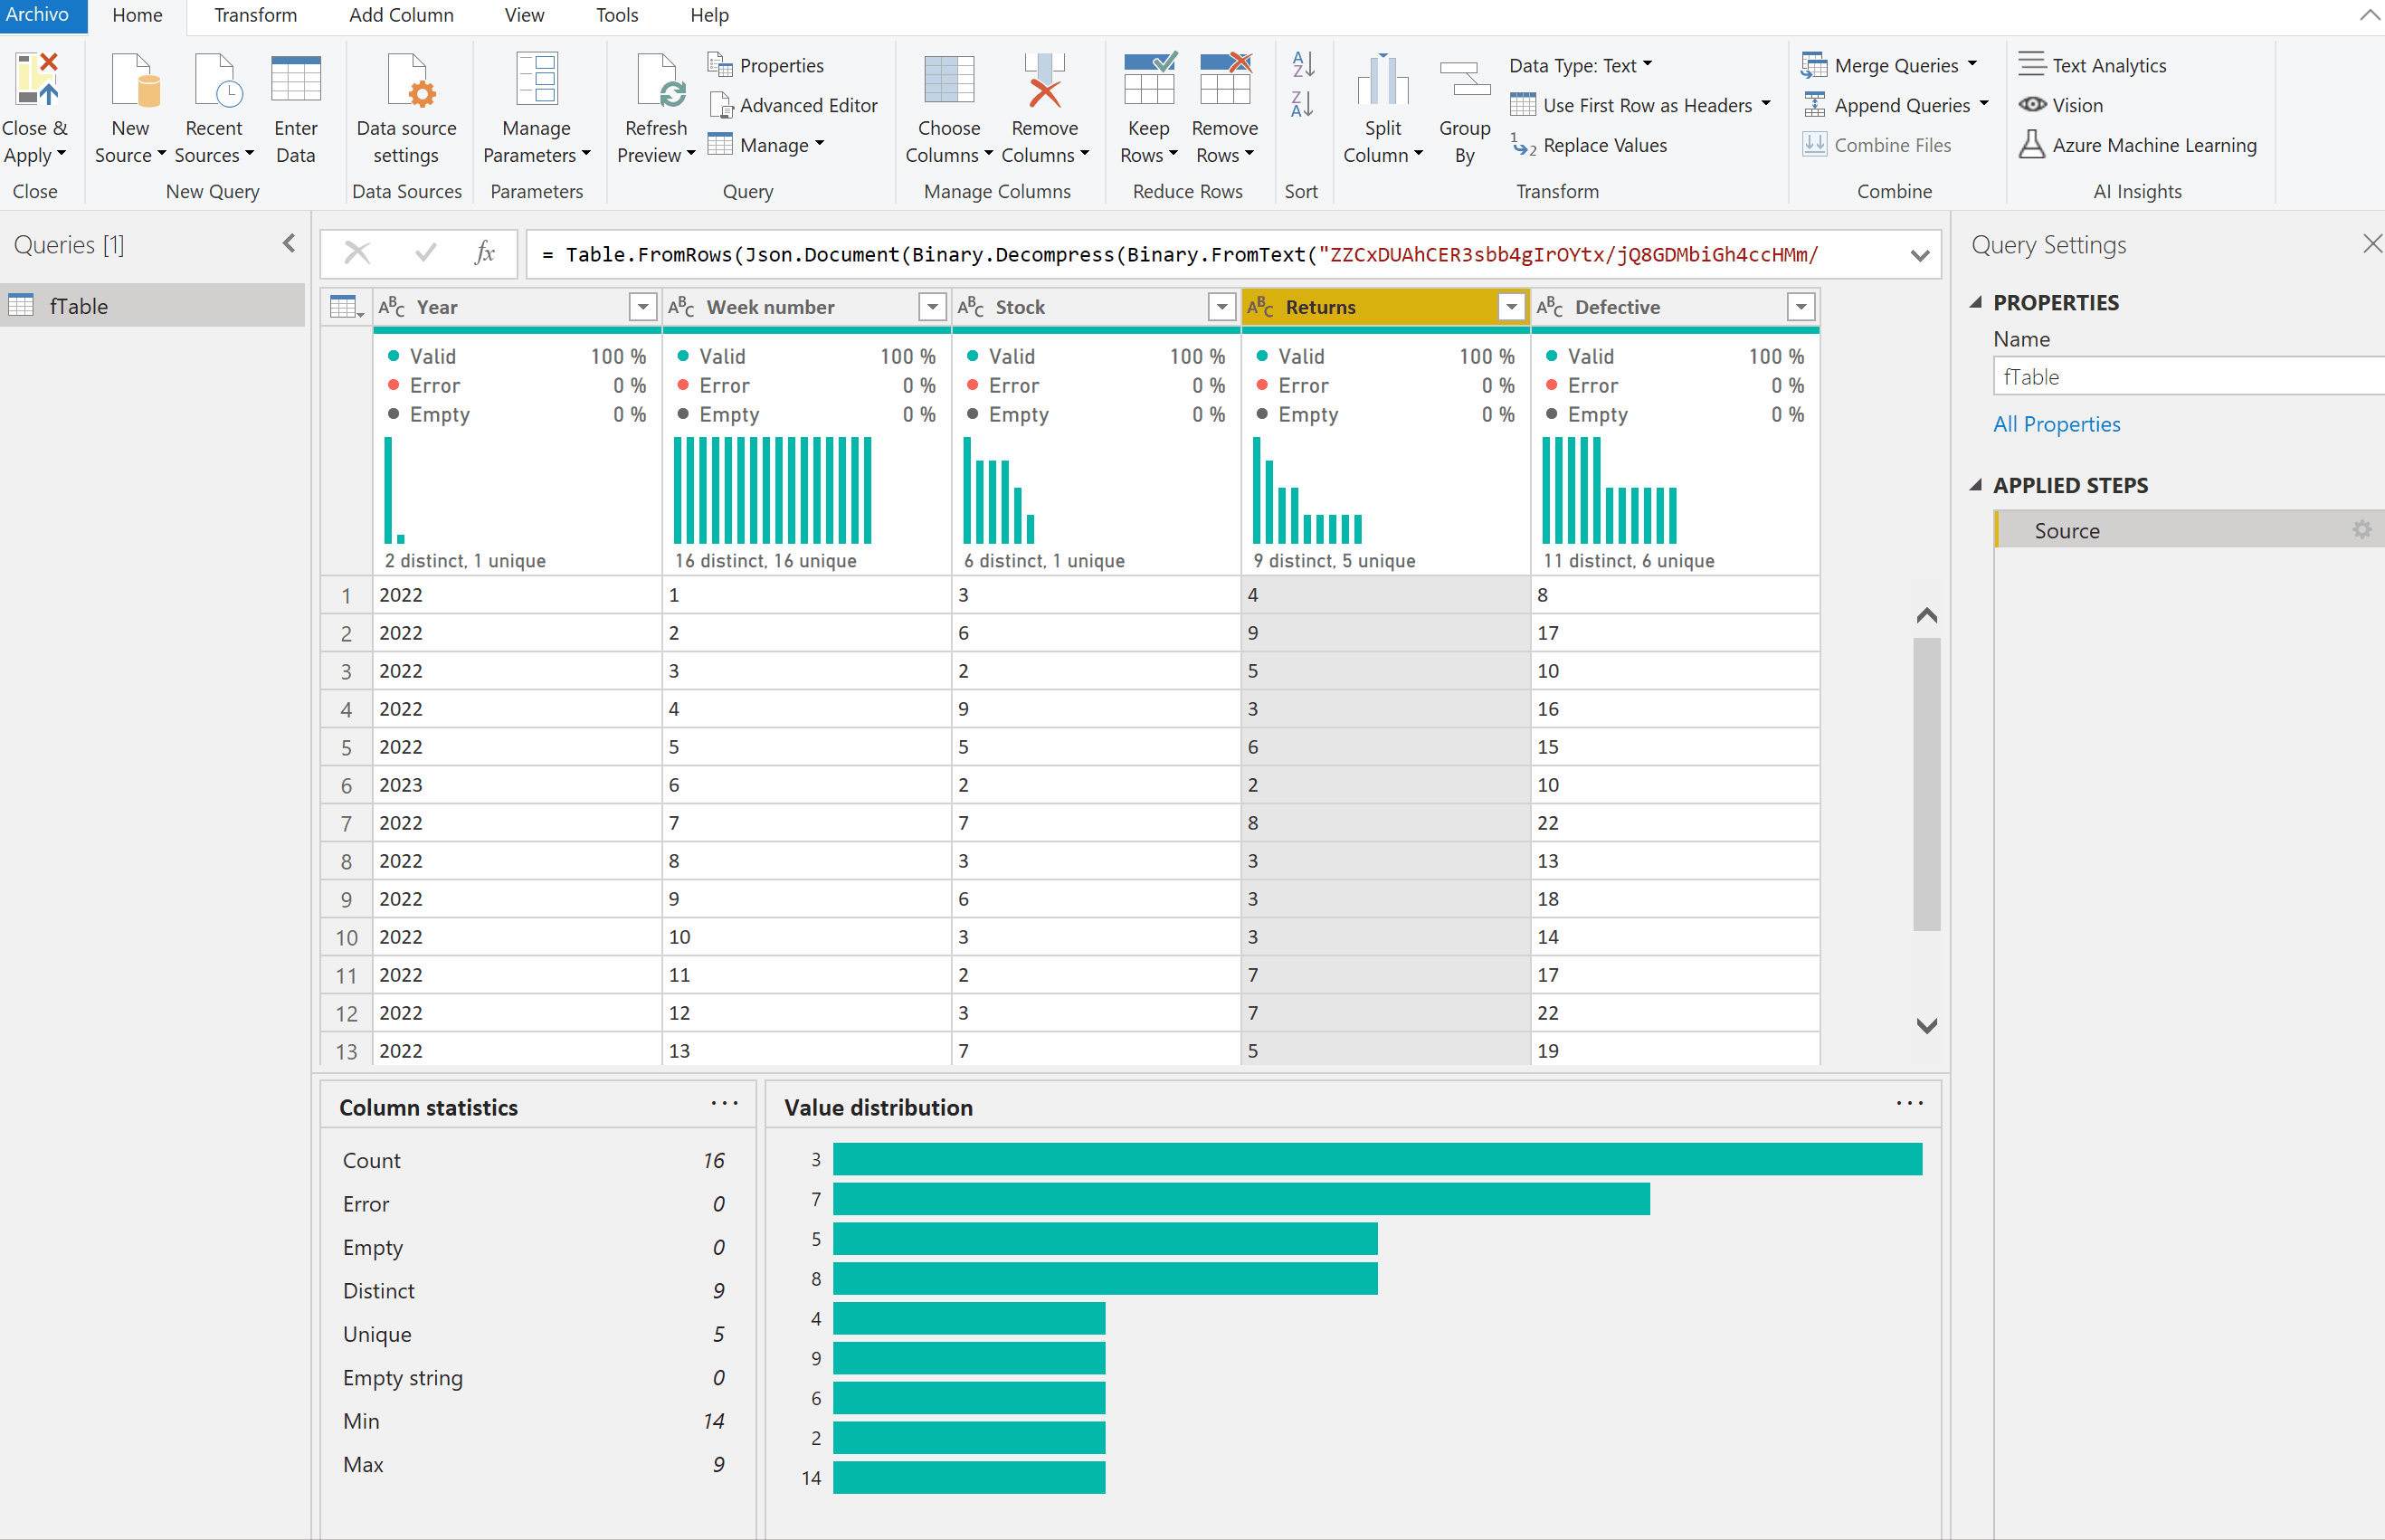This screenshot has height=1540, width=2385.
Task: Sort descending with Z-A icon
Action: [1303, 104]
